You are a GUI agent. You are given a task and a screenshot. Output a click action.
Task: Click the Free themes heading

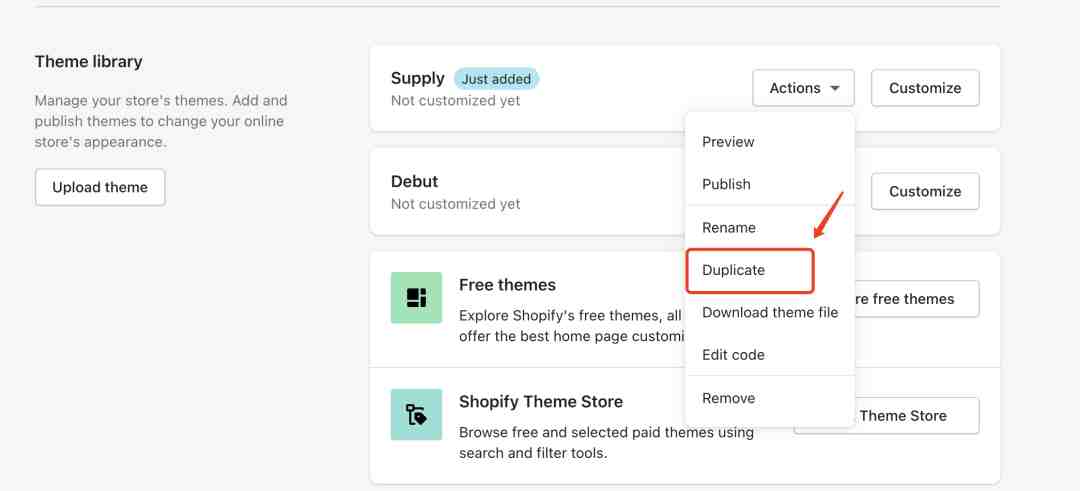pyautogui.click(x=507, y=285)
